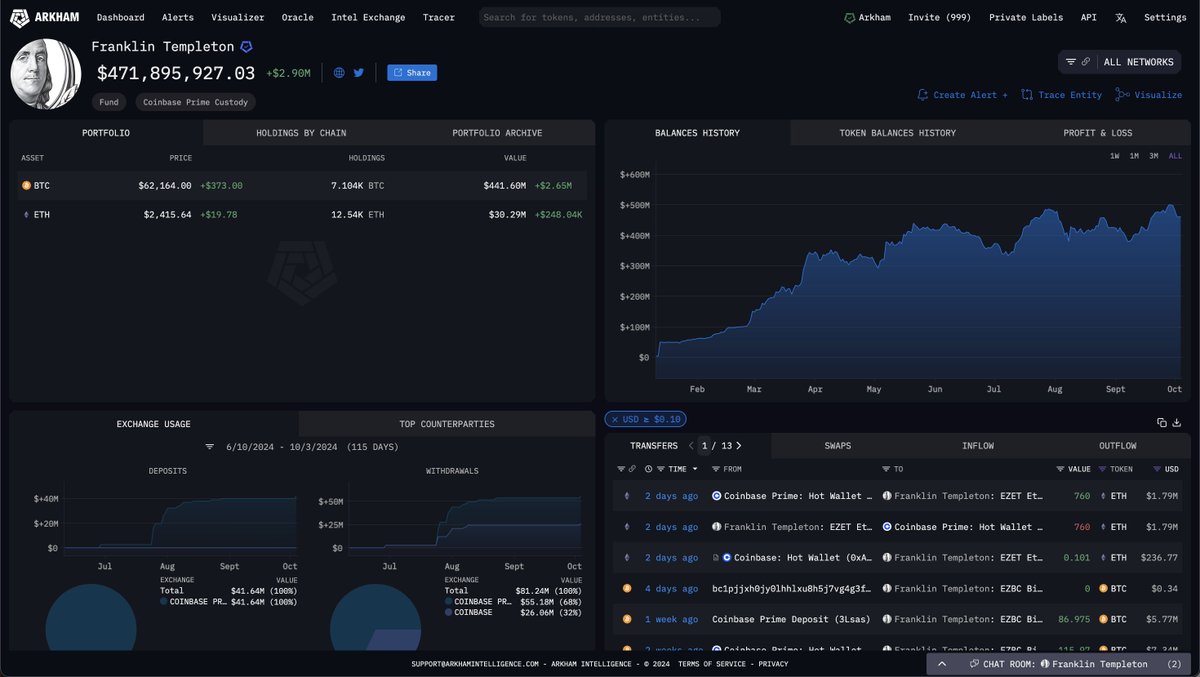This screenshot has width=1200, height=677.
Task: Open the language translation icon
Action: click(x=1121, y=17)
